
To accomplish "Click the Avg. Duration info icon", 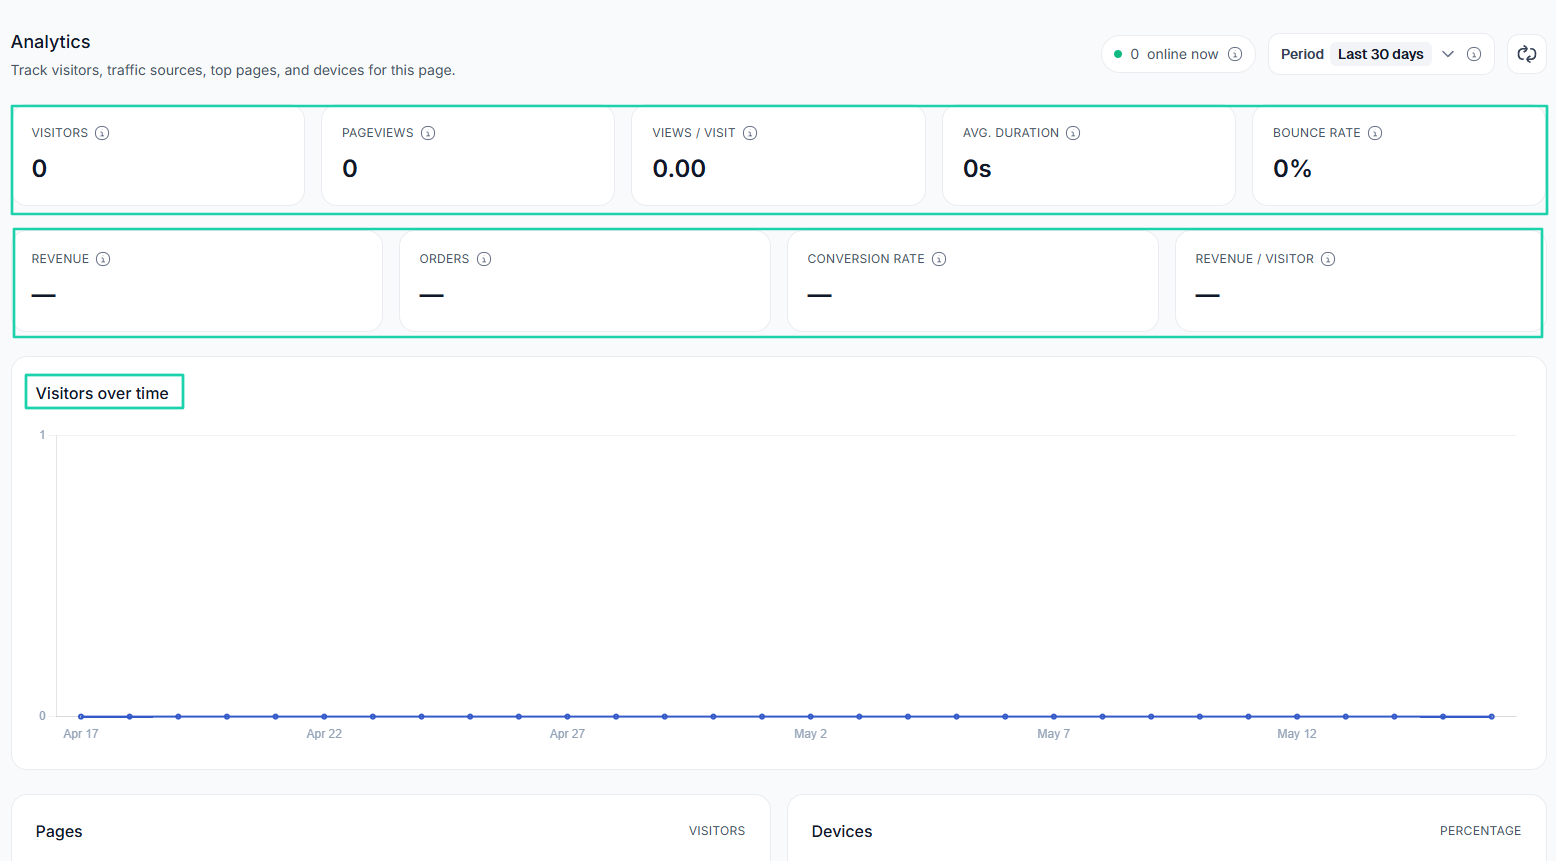I will 1073,133.
